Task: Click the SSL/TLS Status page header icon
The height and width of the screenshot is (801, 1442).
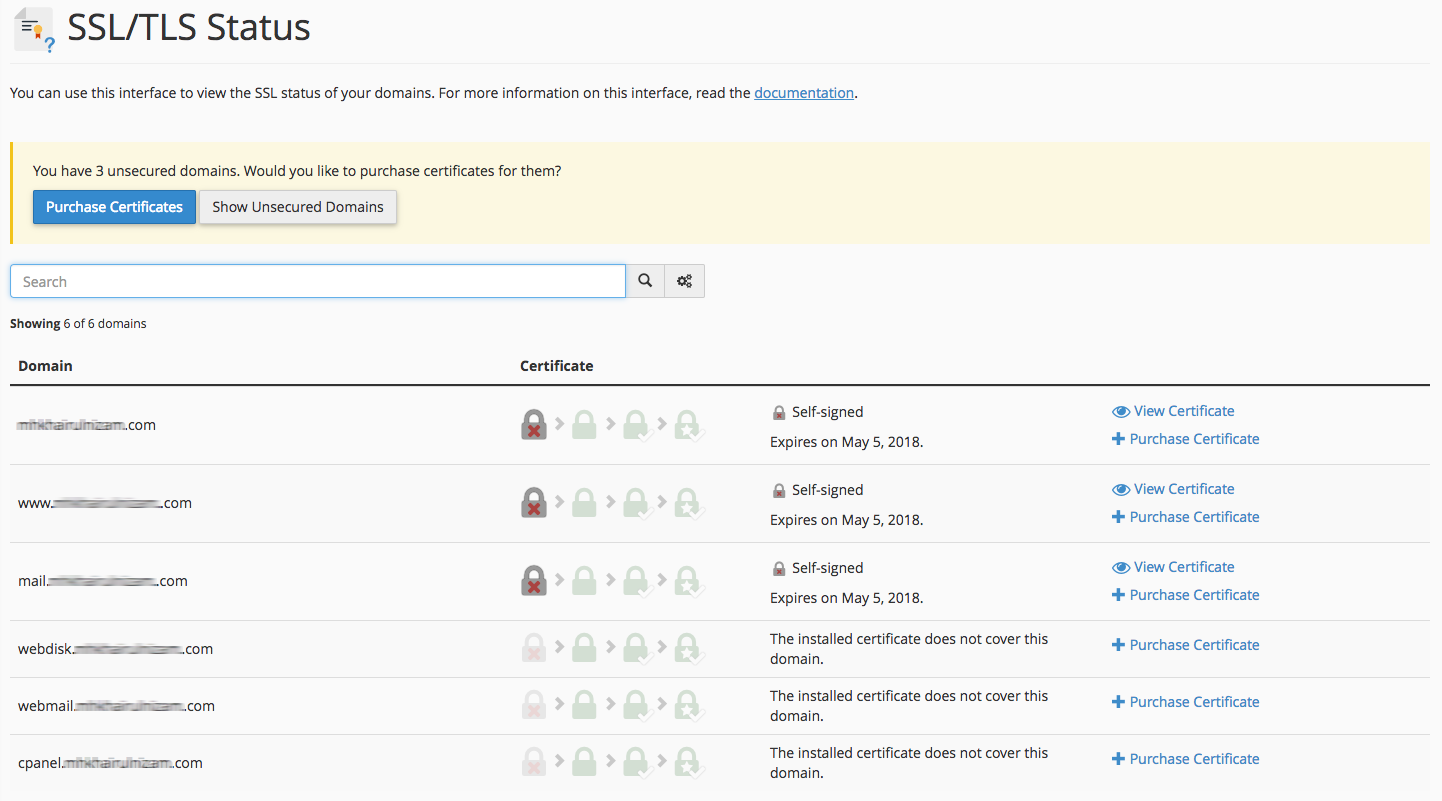Action: point(33,30)
